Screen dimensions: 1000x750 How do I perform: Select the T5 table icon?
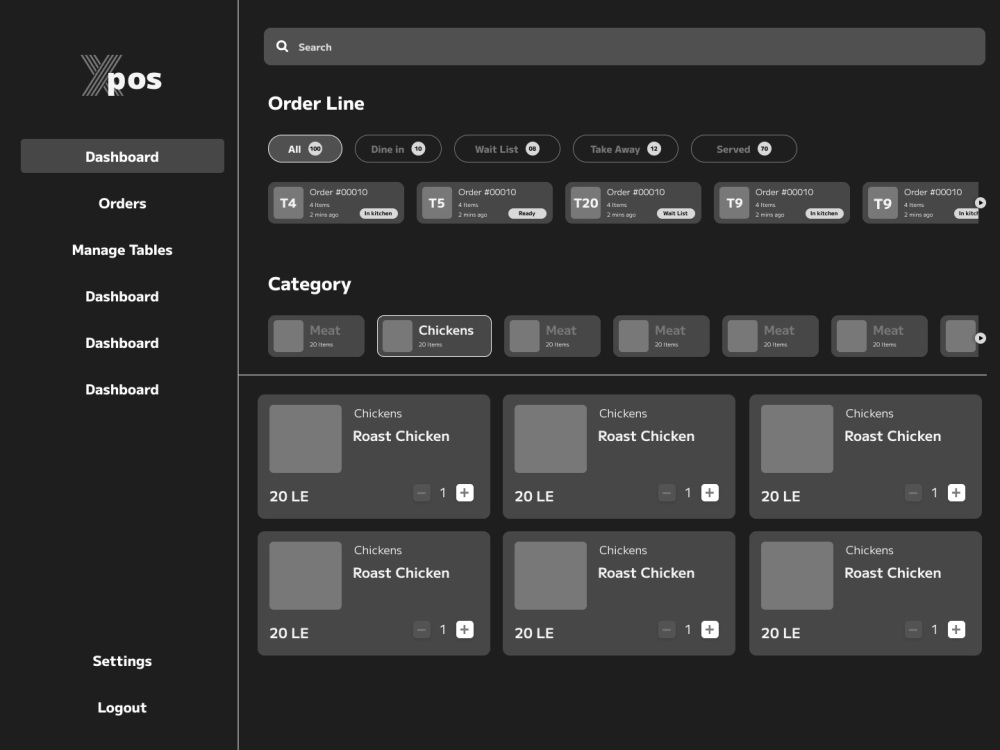pos(436,202)
